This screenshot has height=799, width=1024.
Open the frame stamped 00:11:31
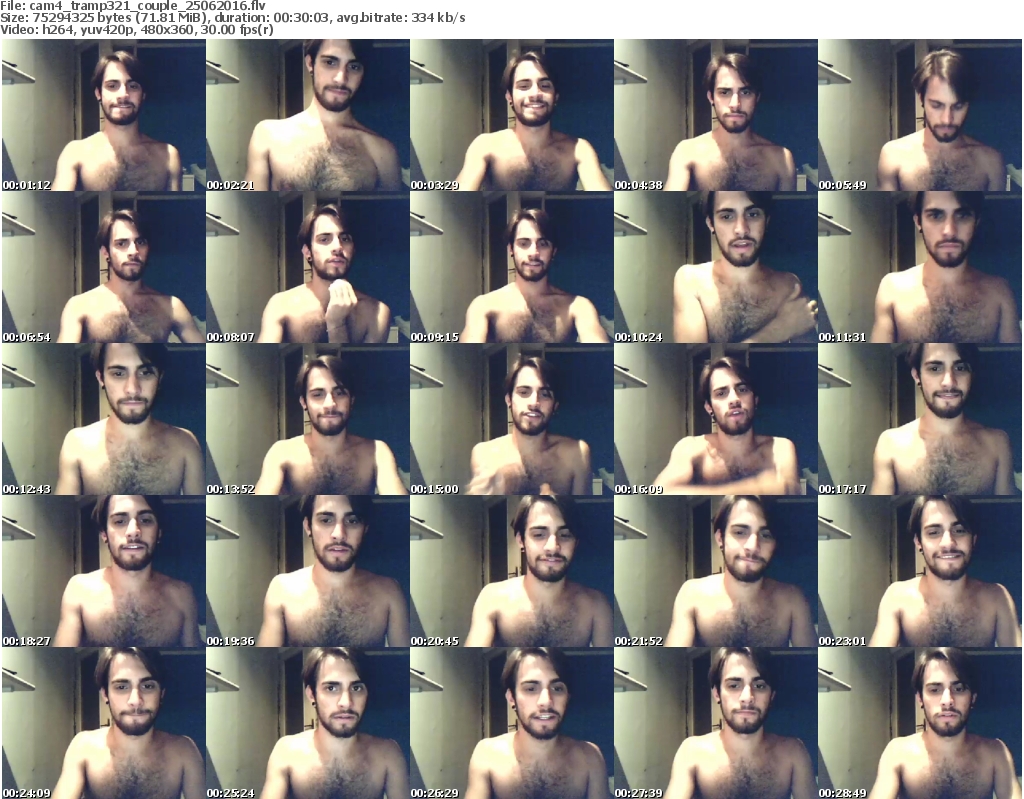coord(920,267)
